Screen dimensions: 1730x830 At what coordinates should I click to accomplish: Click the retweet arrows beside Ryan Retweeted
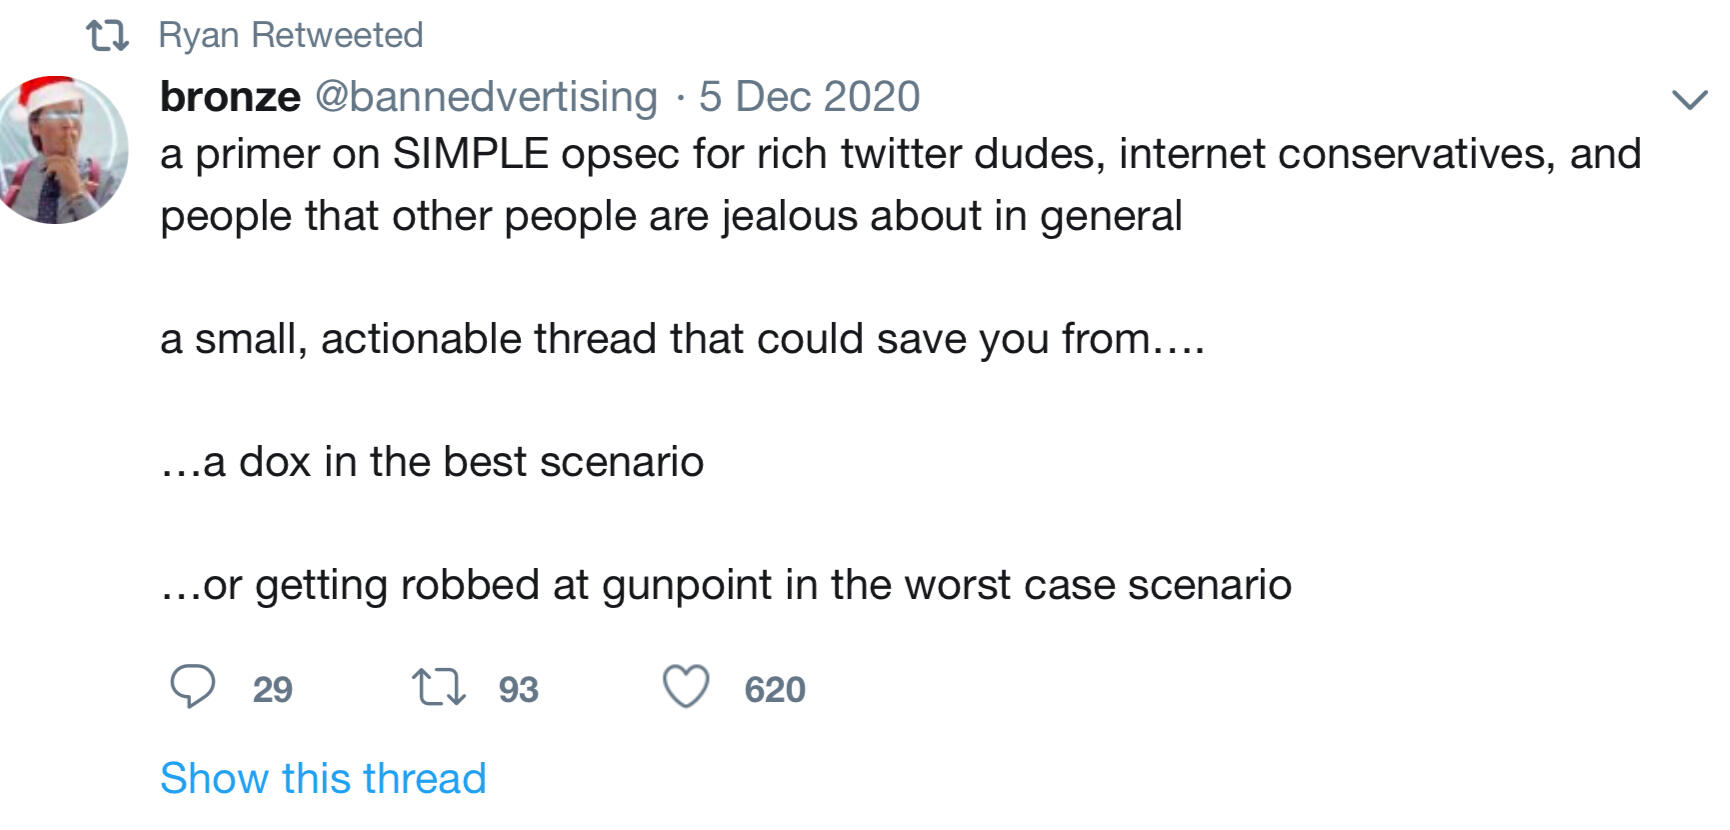point(107,36)
